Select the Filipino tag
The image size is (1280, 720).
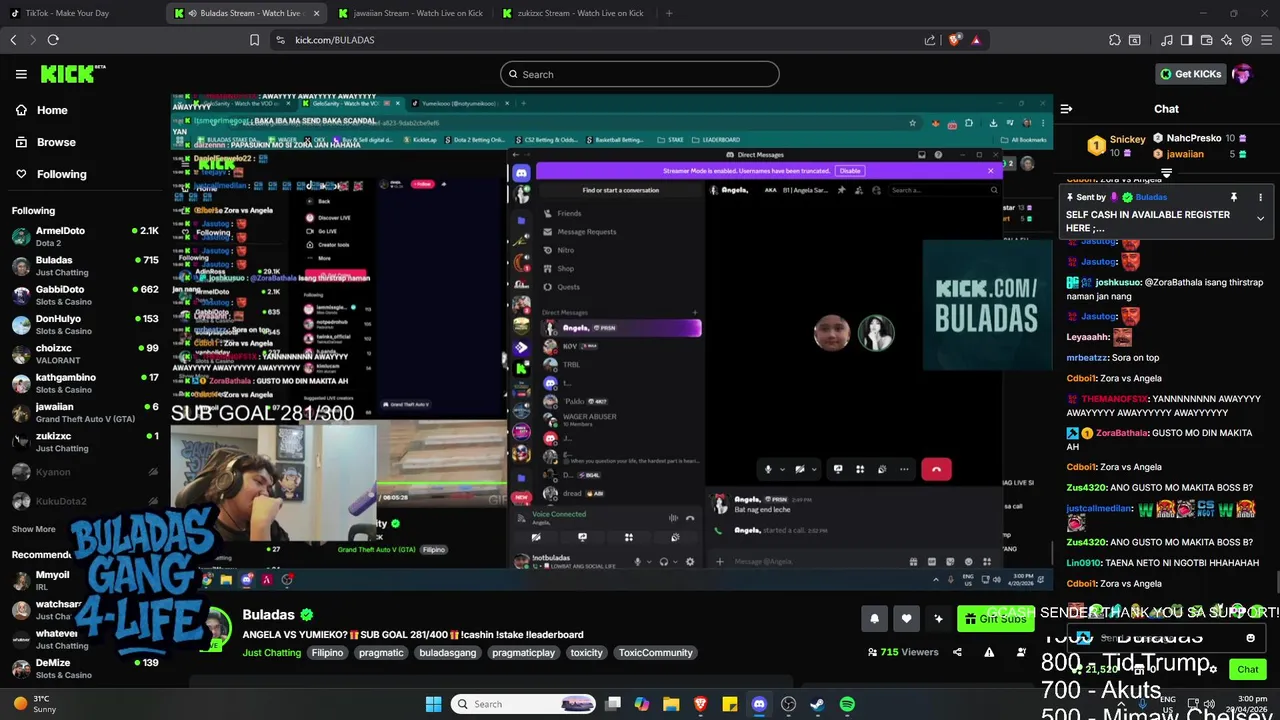pyautogui.click(x=327, y=653)
